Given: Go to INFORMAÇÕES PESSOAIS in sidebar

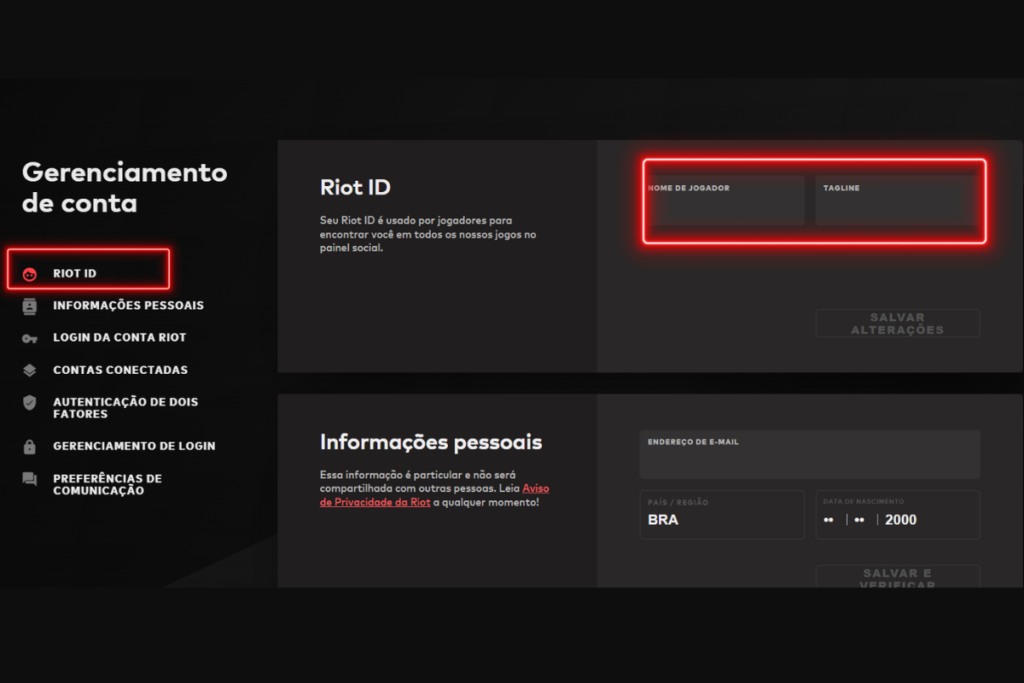Looking at the screenshot, I should point(129,306).
